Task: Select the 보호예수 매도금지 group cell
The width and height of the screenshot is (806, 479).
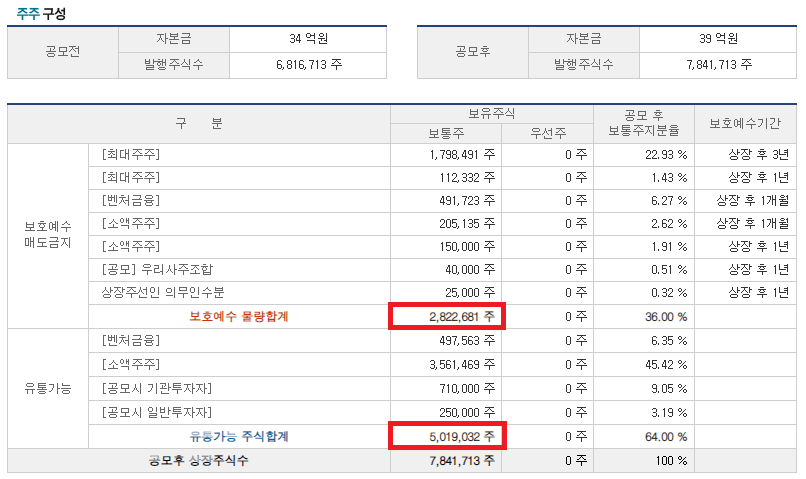Action: pos(48,235)
